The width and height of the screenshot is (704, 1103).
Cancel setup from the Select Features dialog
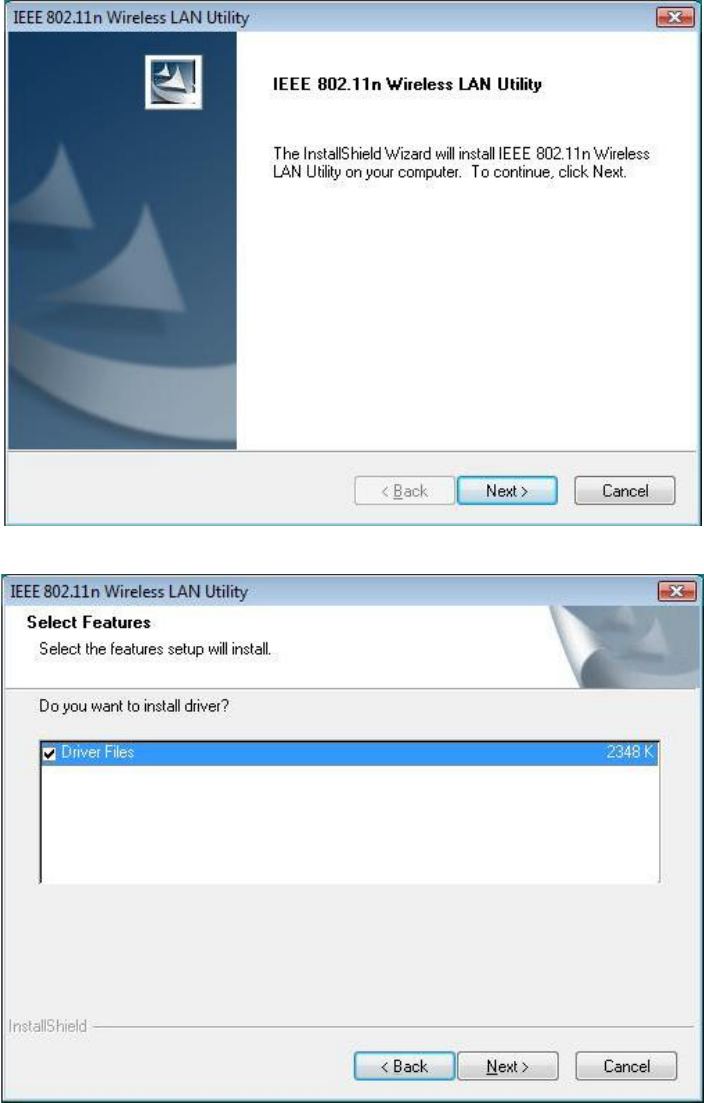click(x=626, y=1066)
